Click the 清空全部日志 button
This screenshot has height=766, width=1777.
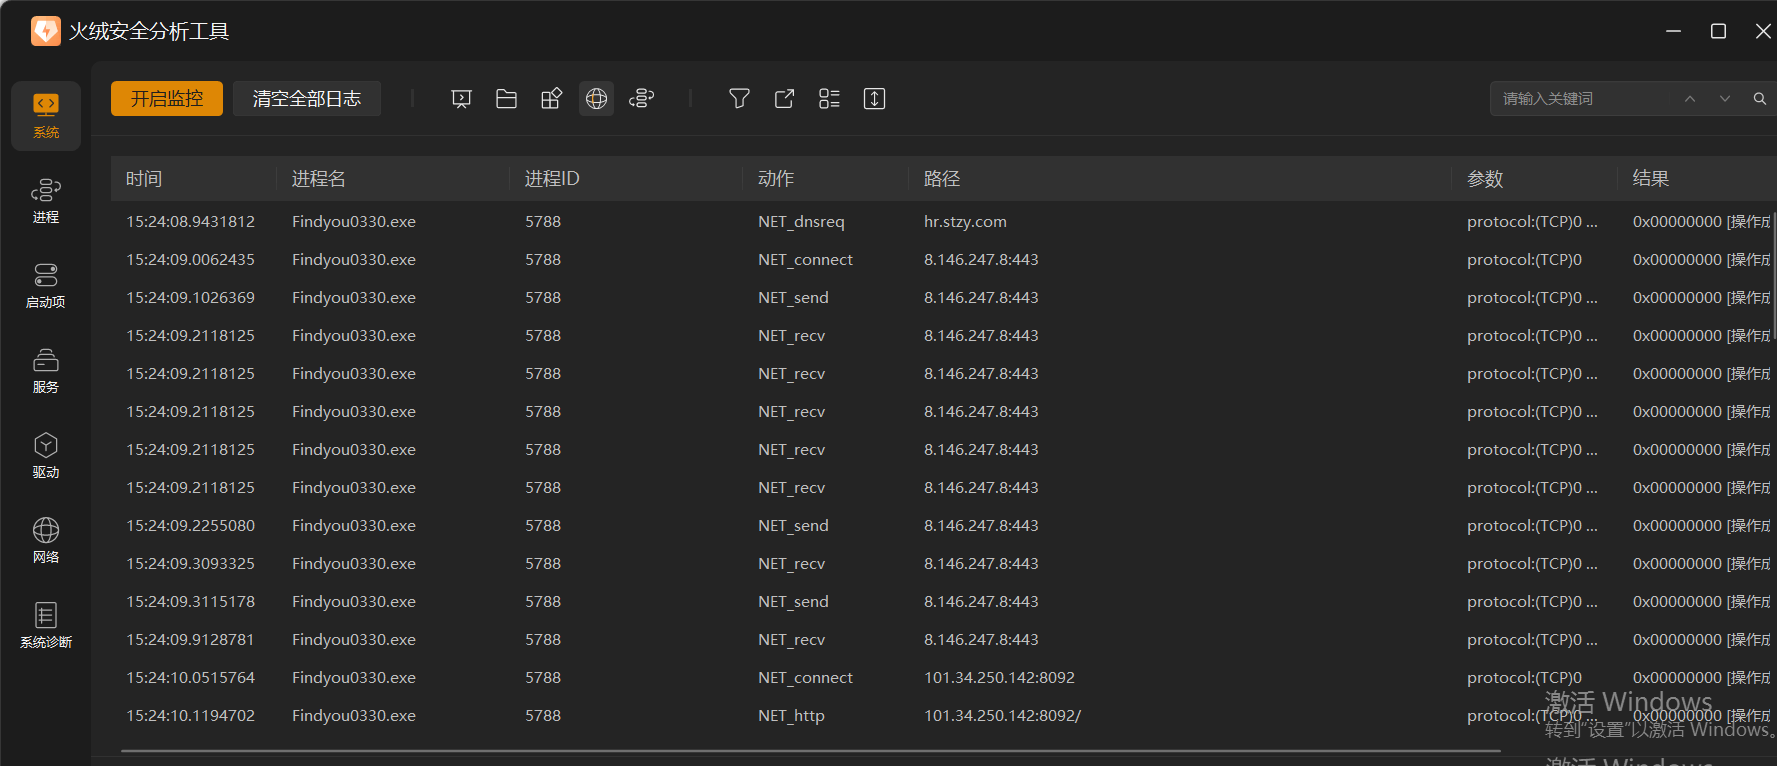coord(307,99)
